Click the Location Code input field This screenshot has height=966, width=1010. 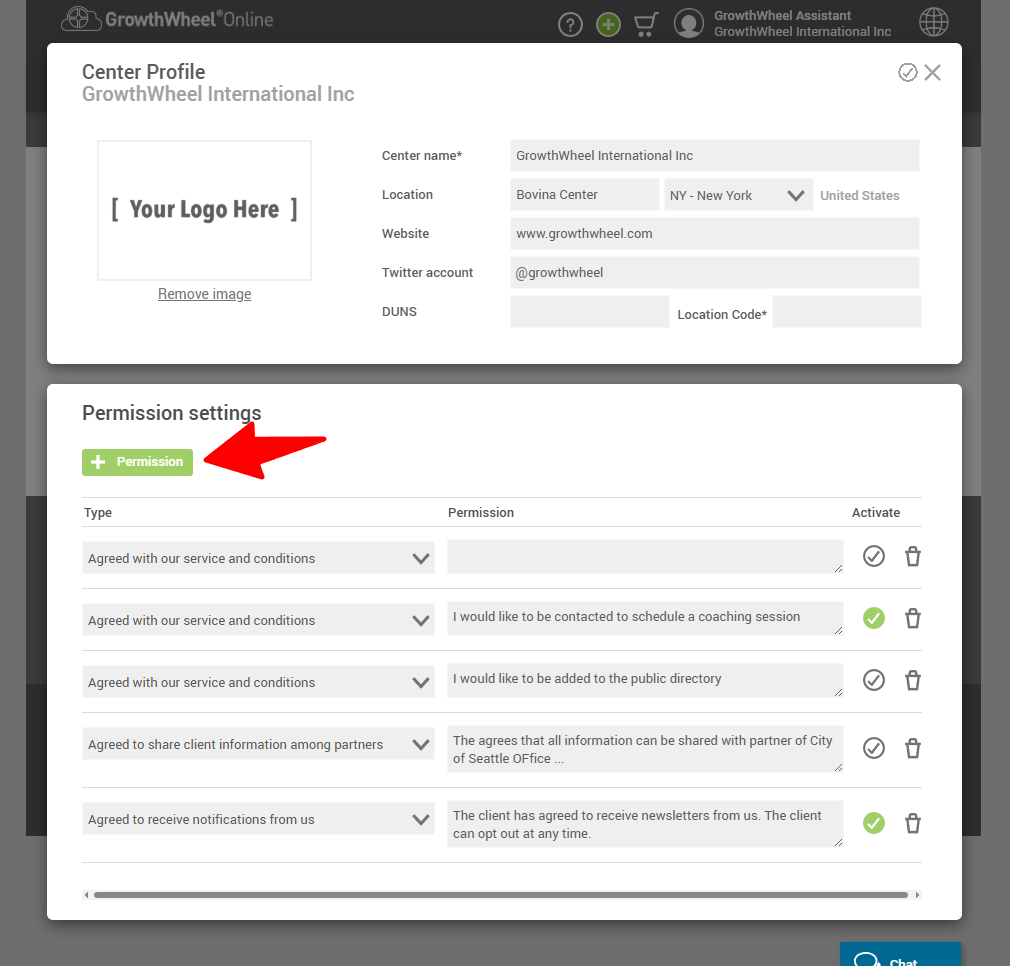click(846, 312)
